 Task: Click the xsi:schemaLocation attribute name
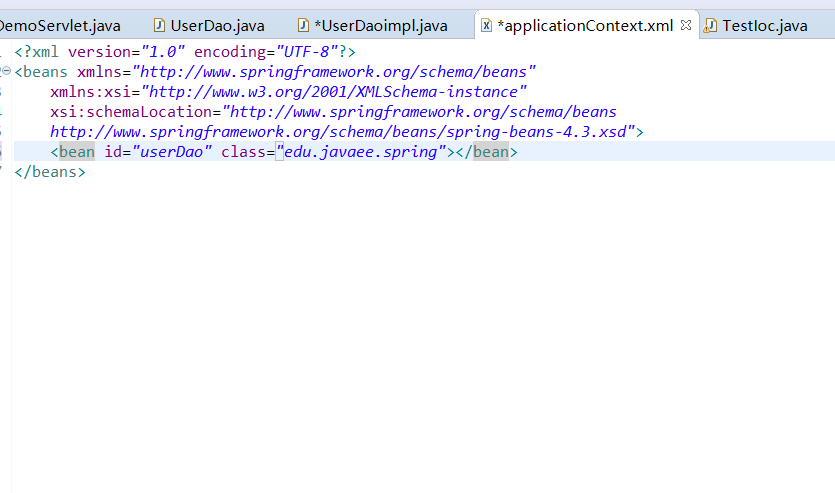pos(131,112)
